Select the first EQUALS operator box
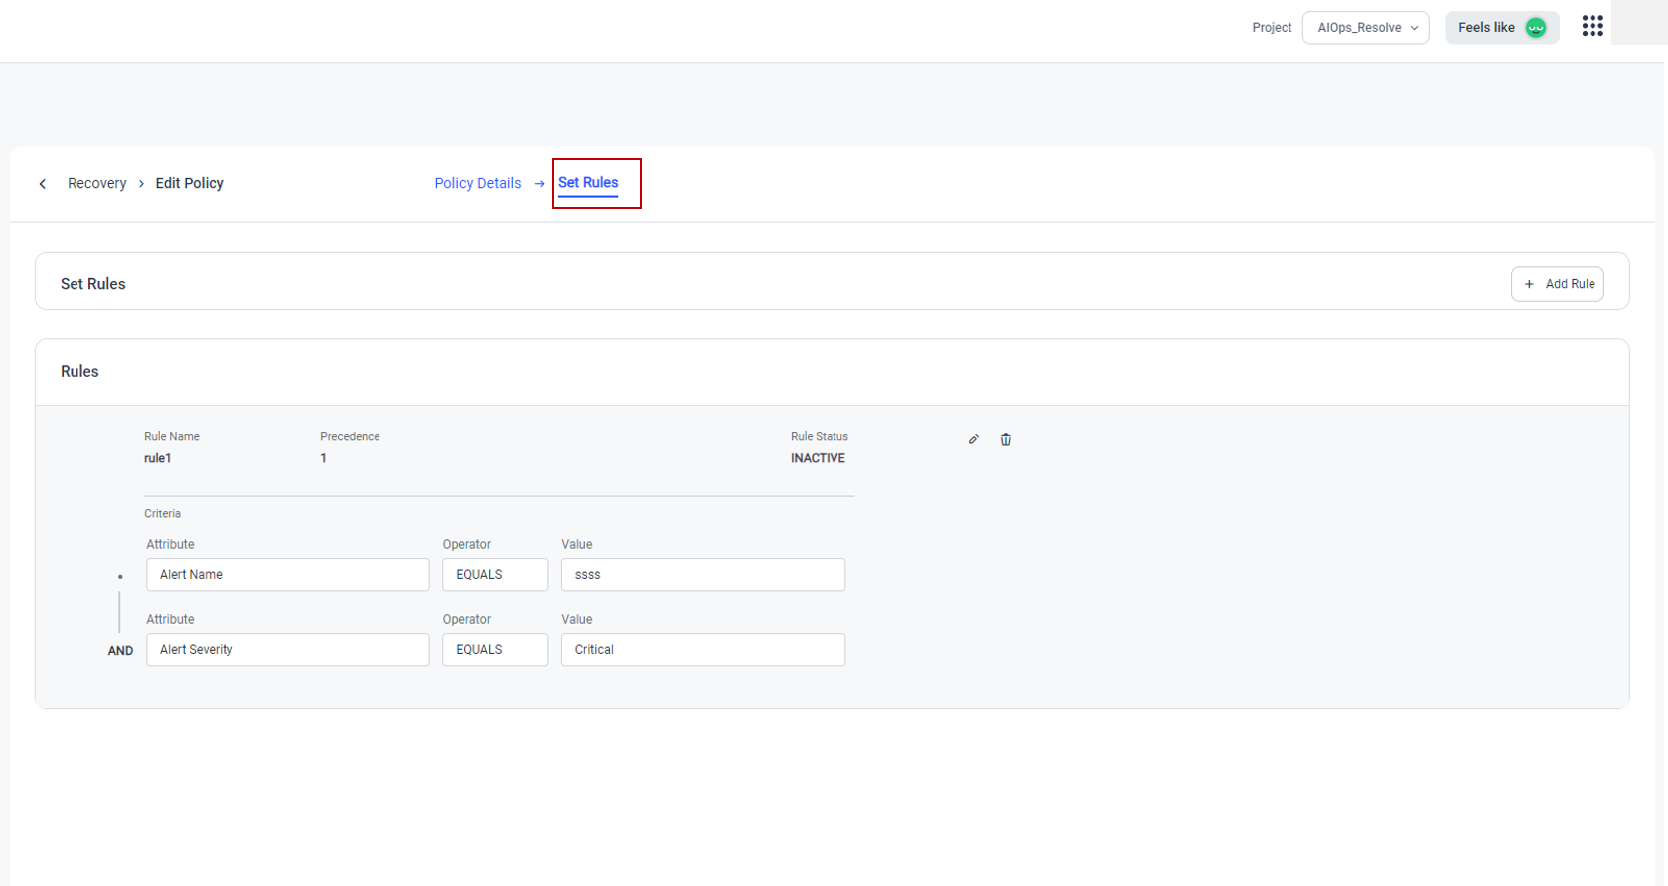This screenshot has height=886, width=1668. (494, 575)
